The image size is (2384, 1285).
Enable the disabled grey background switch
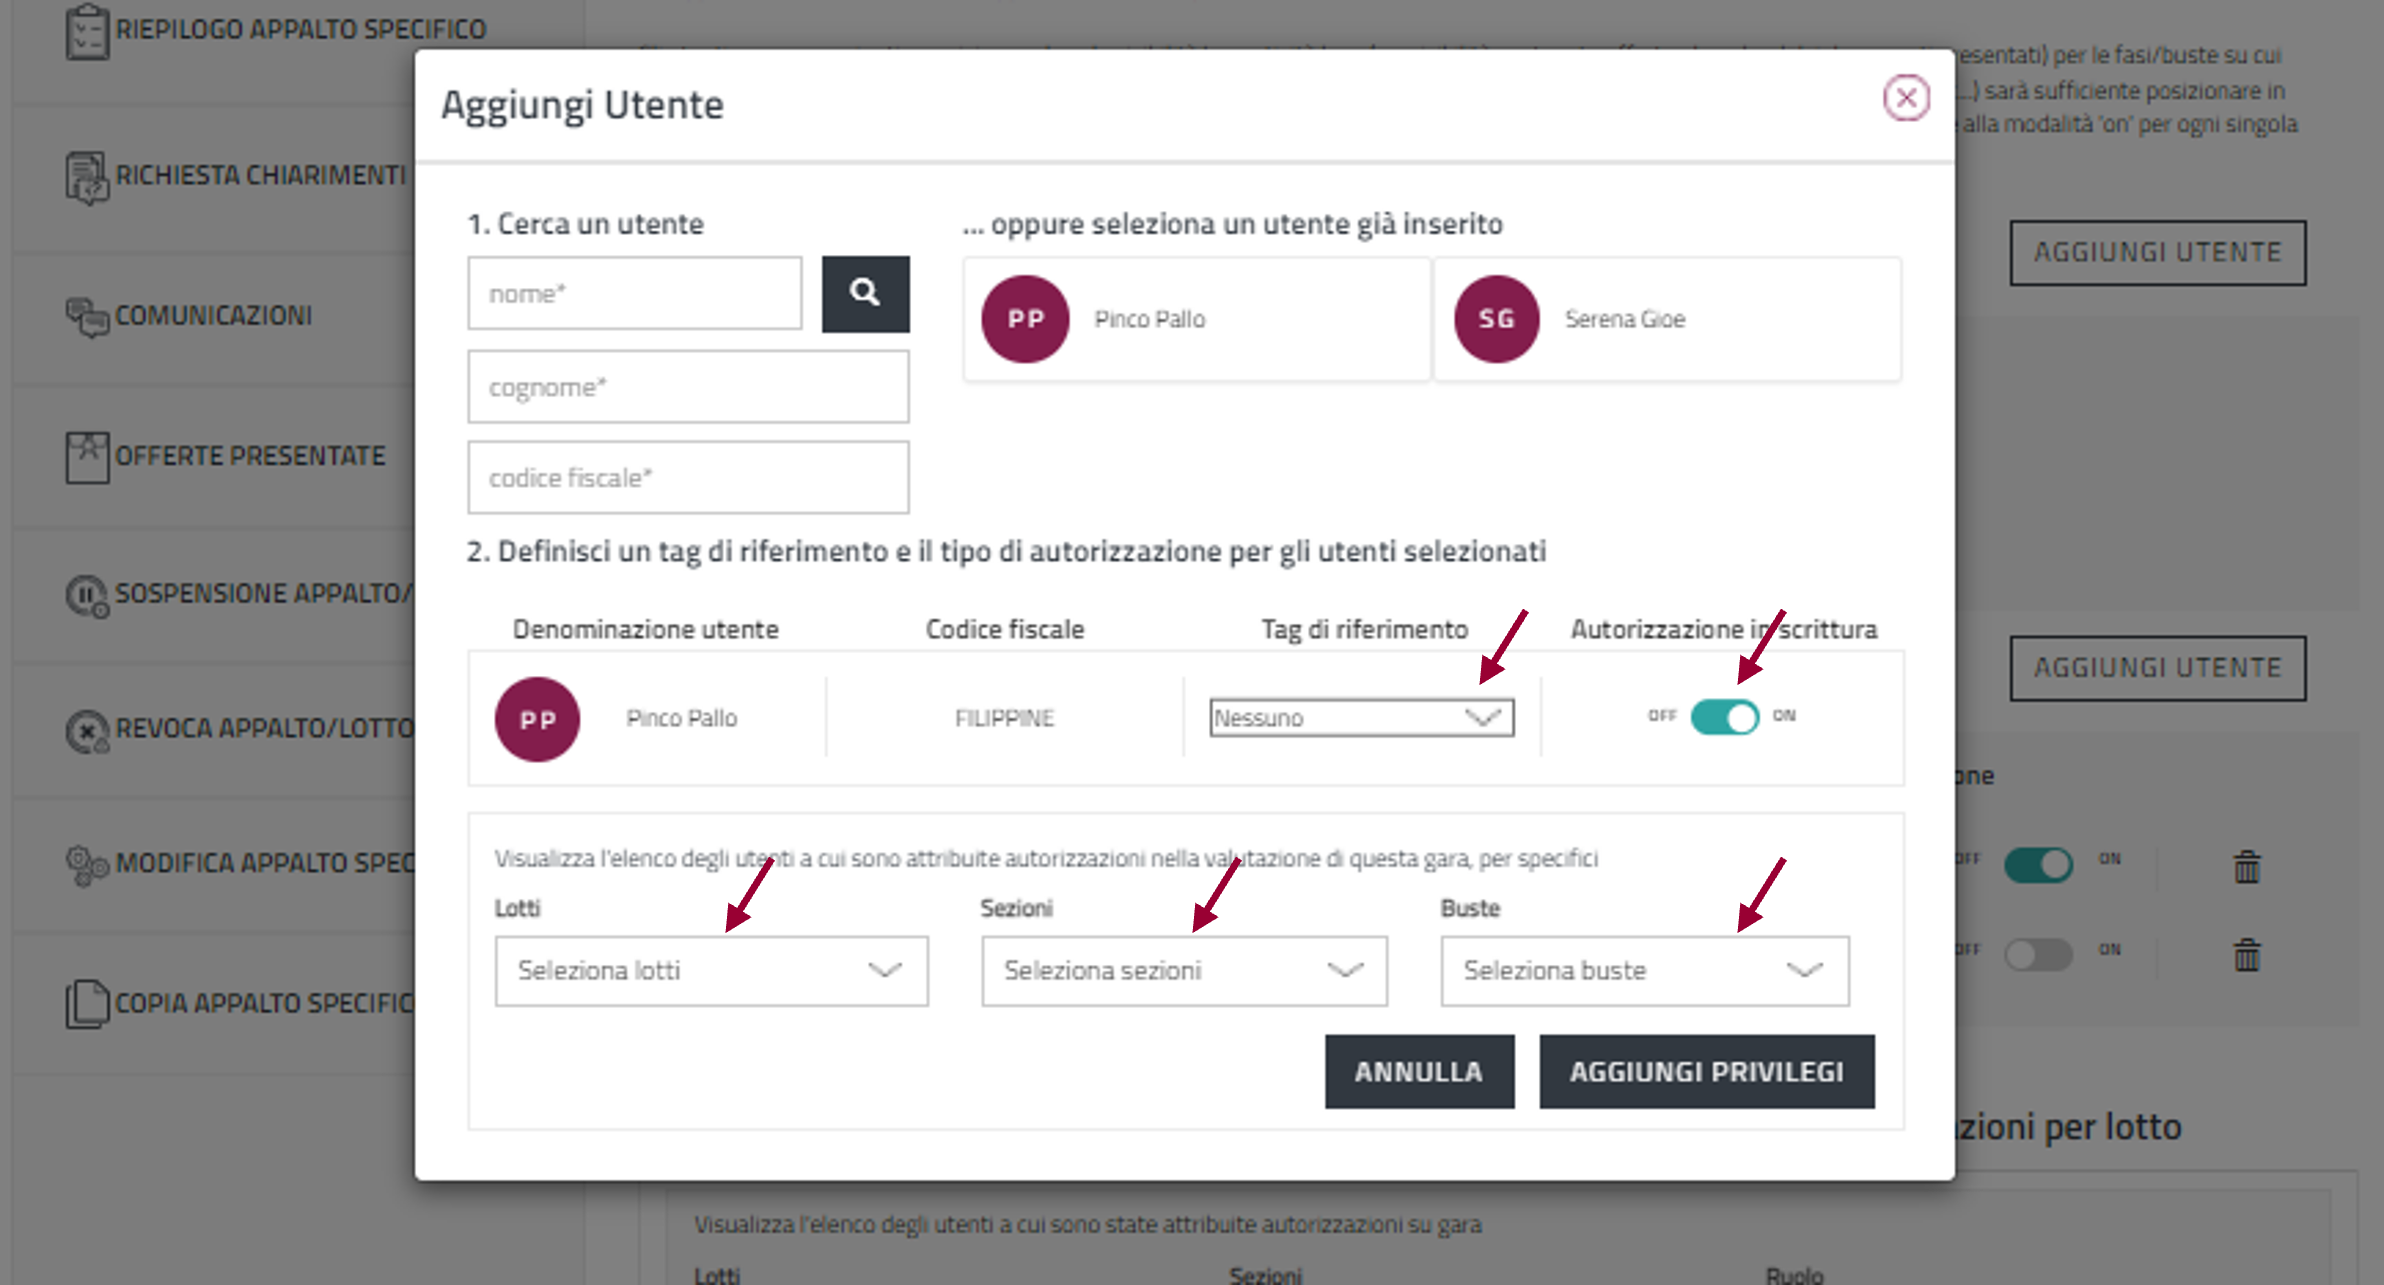click(x=2038, y=954)
